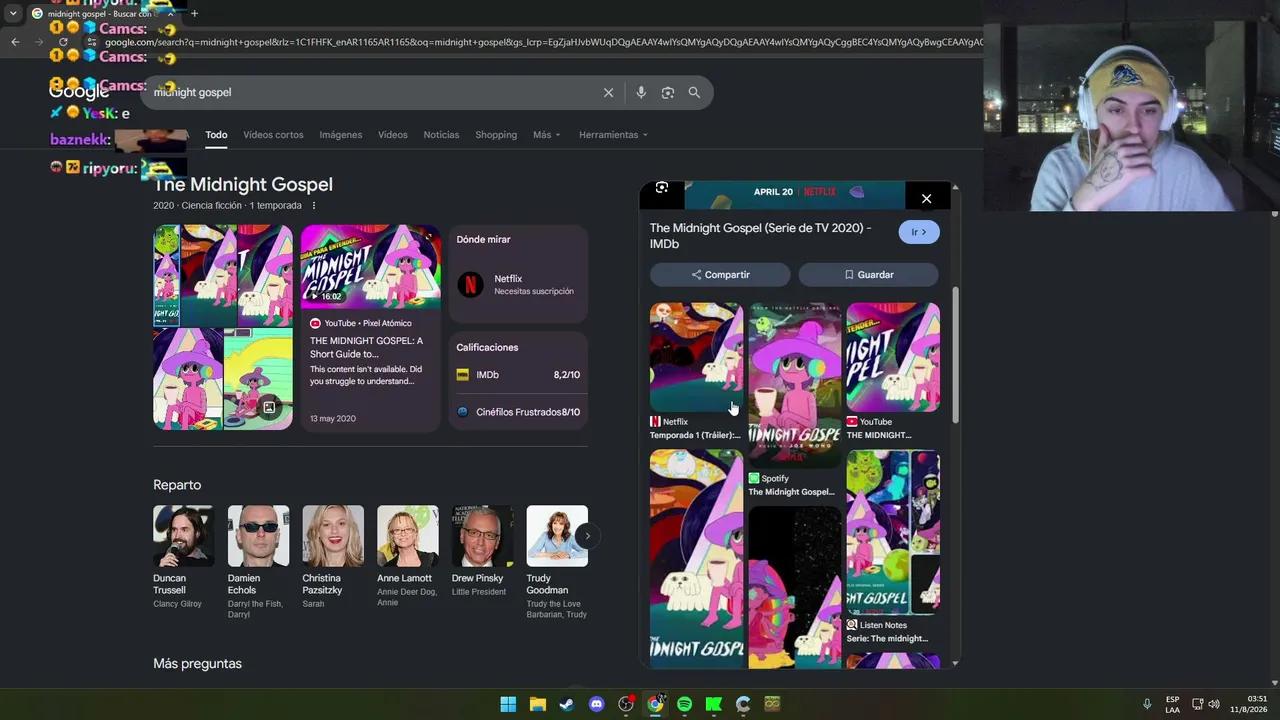
Task: Switch to the 'Videos cortos' tab
Action: (x=273, y=135)
